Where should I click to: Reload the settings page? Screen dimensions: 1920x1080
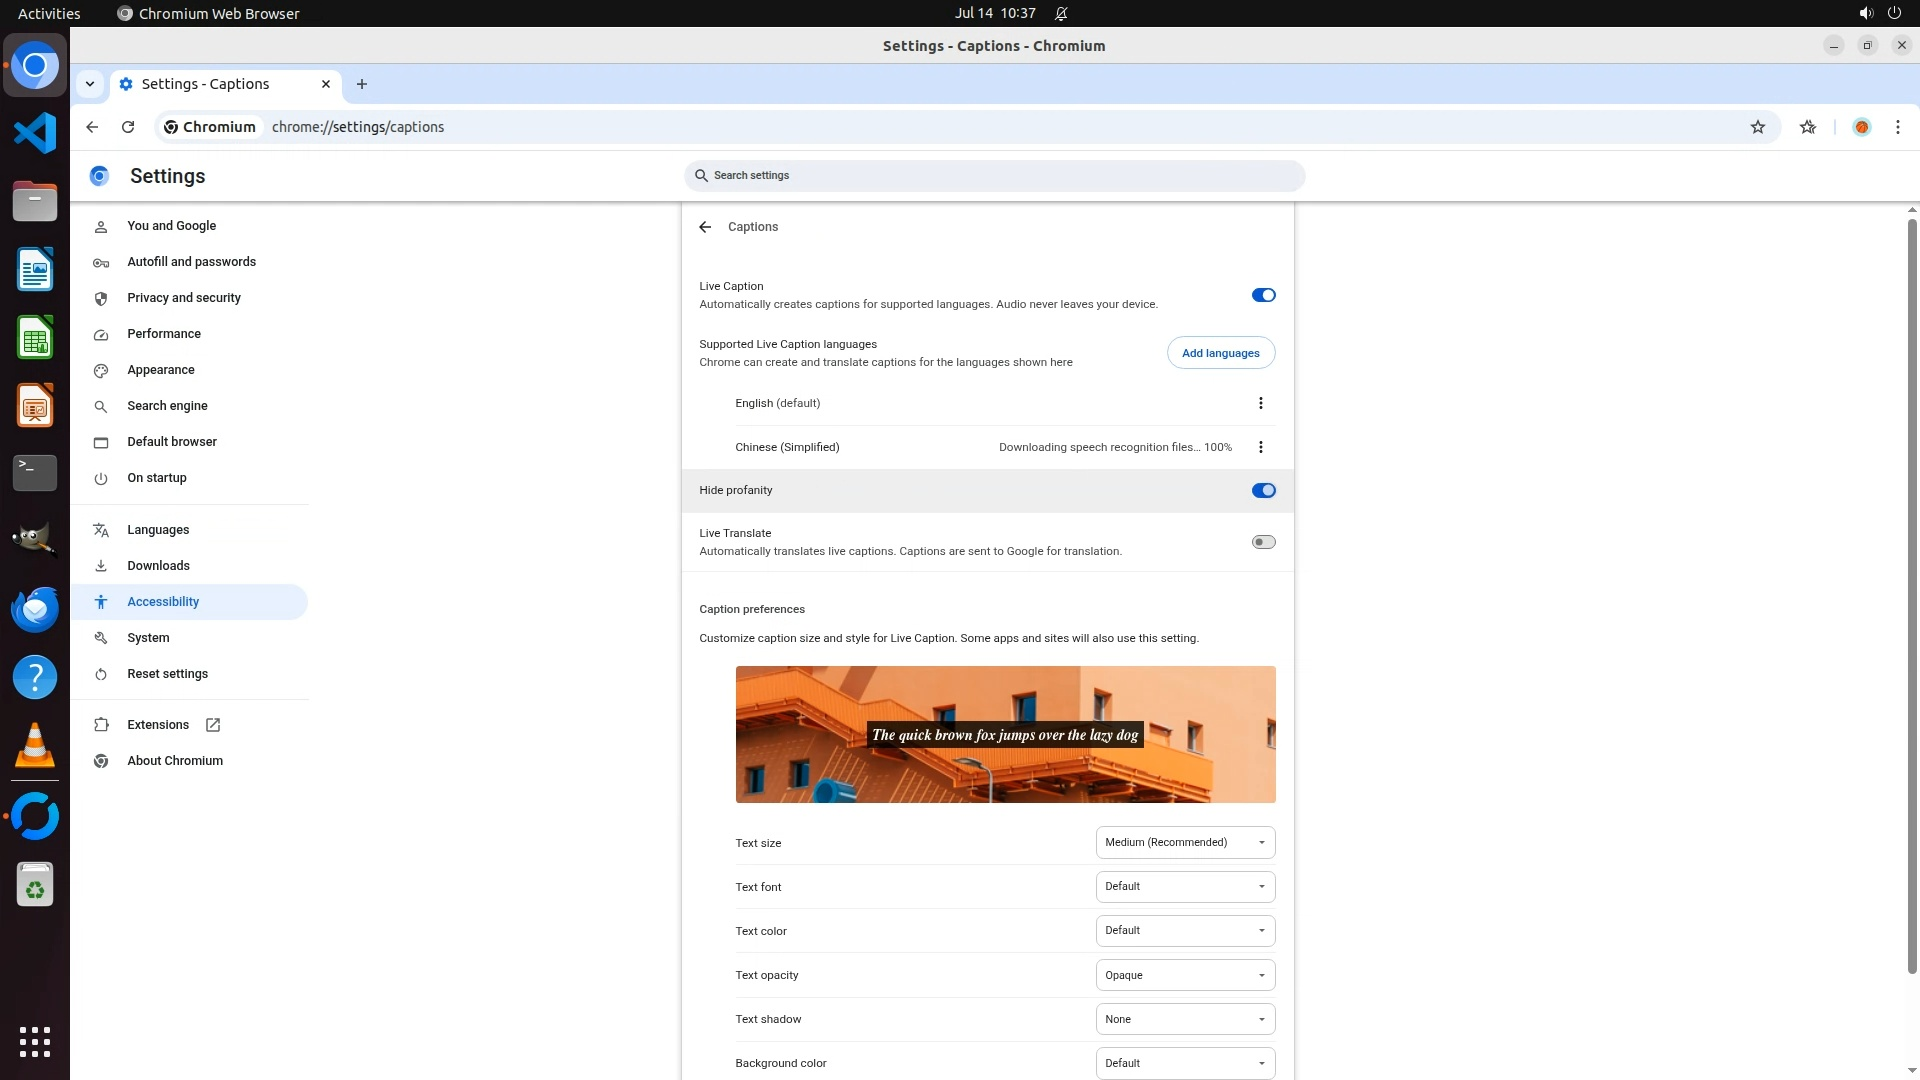pyautogui.click(x=128, y=127)
